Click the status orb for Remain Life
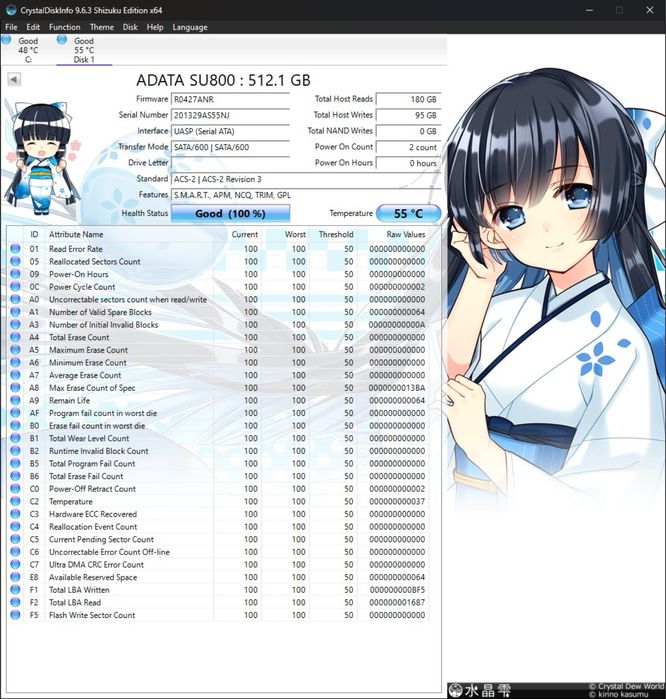Image resolution: width=666 pixels, height=699 pixels. coord(15,400)
